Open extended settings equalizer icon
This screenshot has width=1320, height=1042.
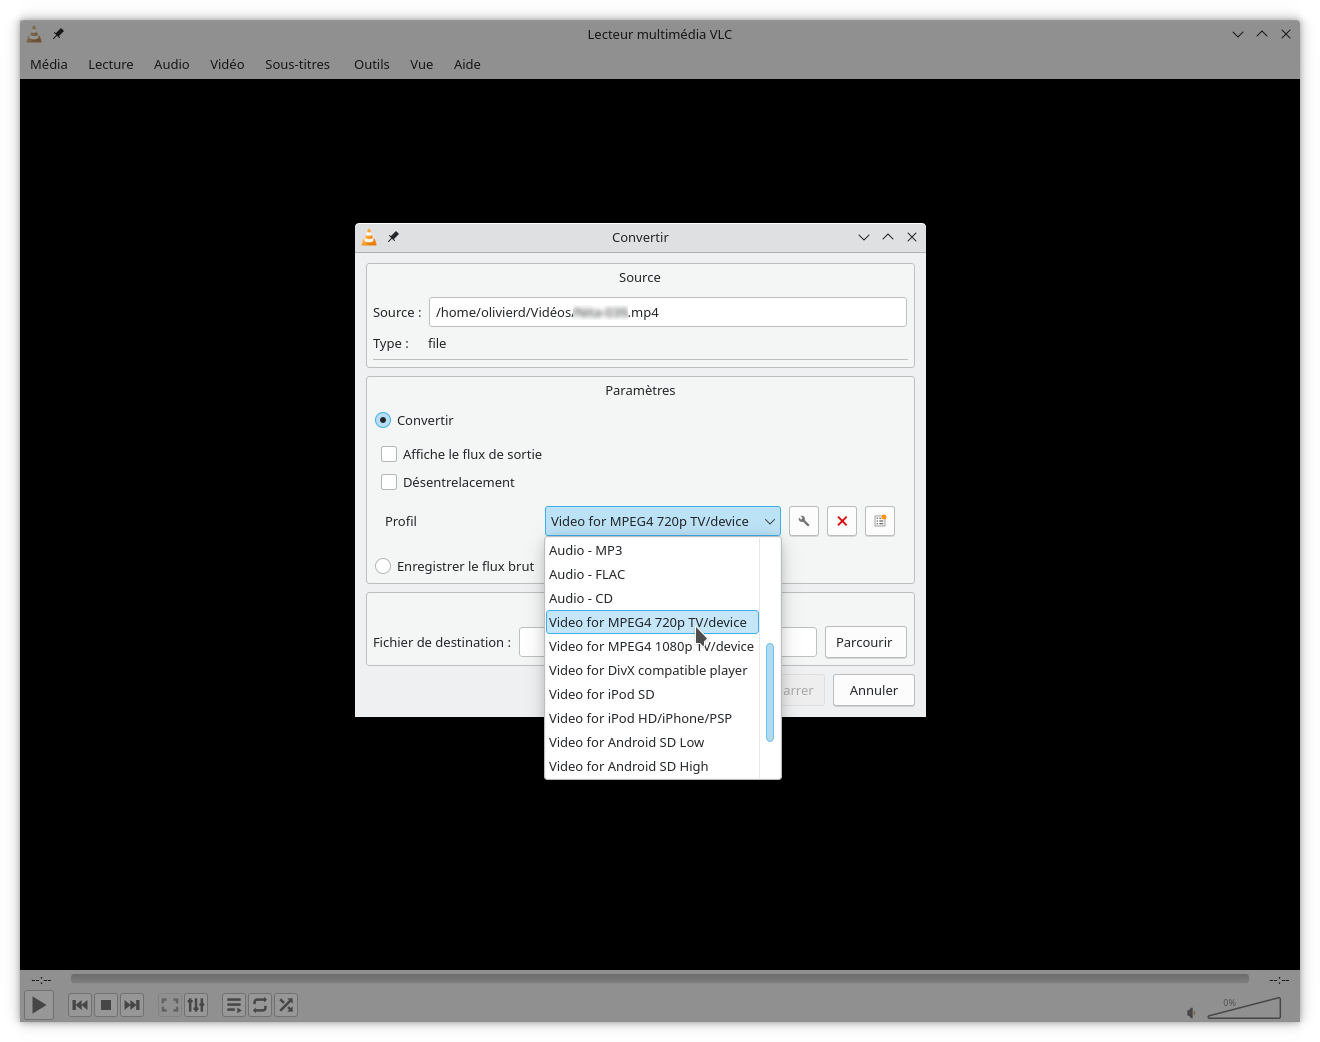[x=196, y=1005]
